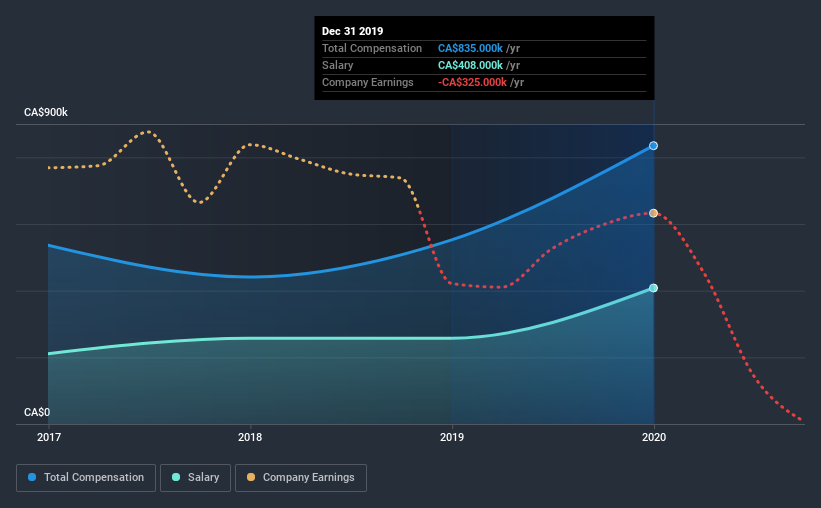Click the blue dot in the Total Compensation legend

(x=32, y=477)
